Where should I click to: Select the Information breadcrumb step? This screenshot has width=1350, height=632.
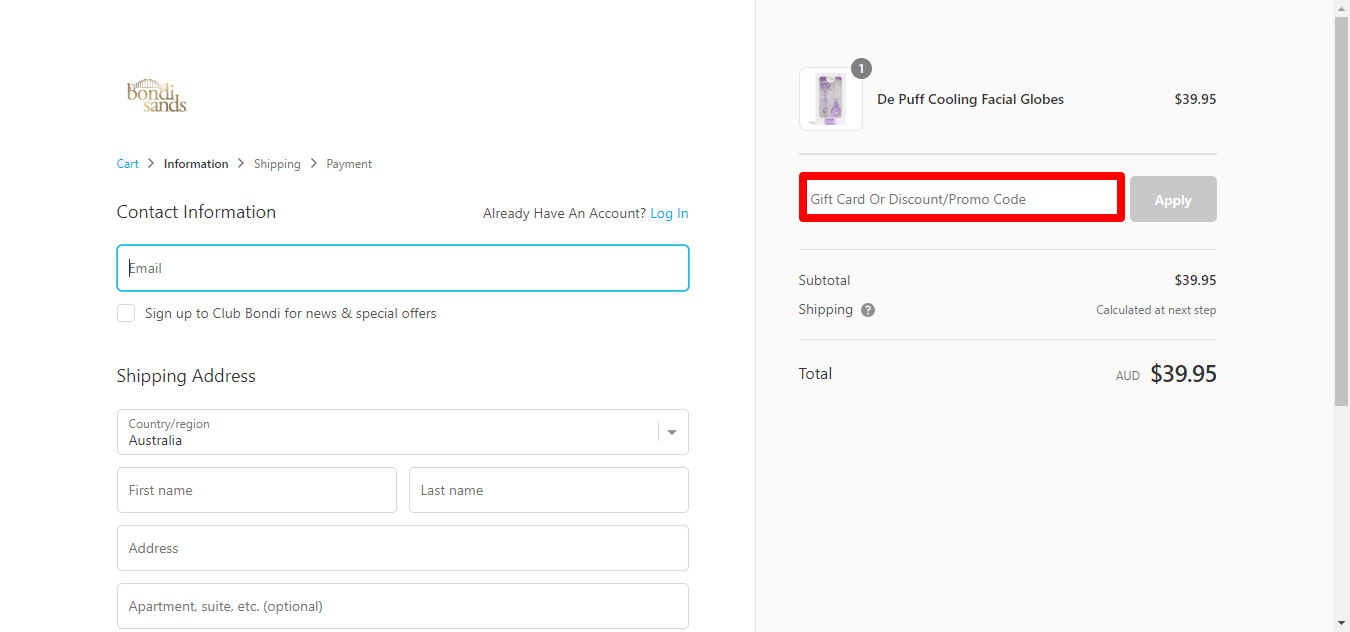point(196,164)
